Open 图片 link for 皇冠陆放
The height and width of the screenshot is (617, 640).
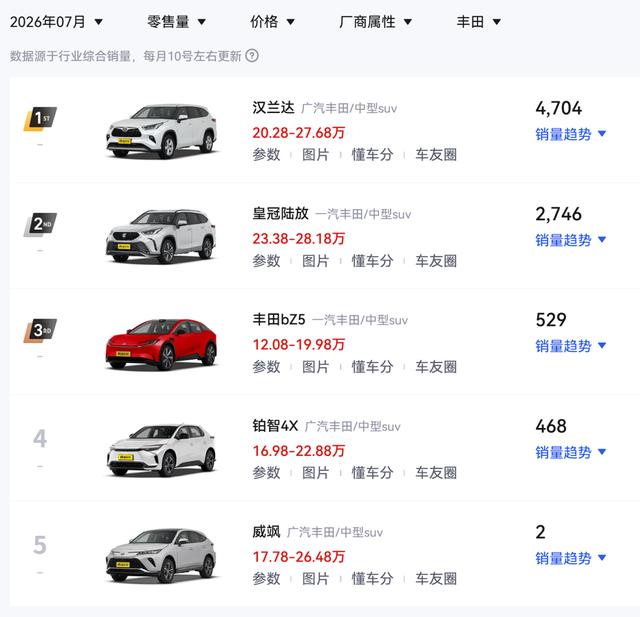click(315, 261)
